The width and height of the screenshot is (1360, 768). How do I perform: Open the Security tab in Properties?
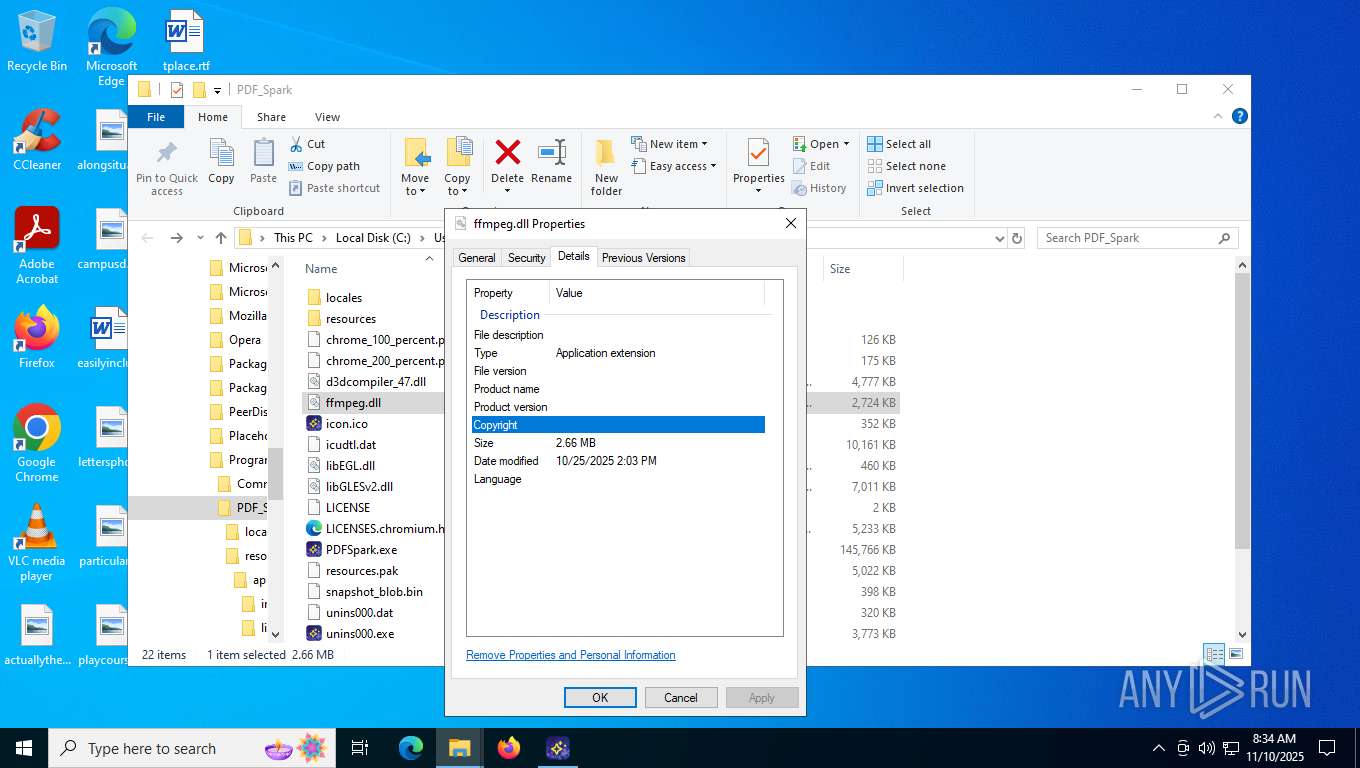[x=527, y=258]
